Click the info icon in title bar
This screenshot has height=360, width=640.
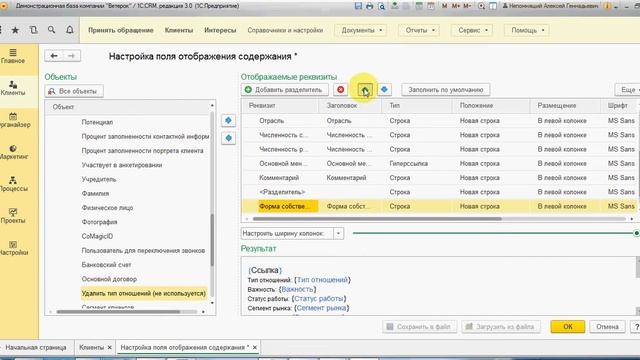pyautogui.click(x=607, y=6)
